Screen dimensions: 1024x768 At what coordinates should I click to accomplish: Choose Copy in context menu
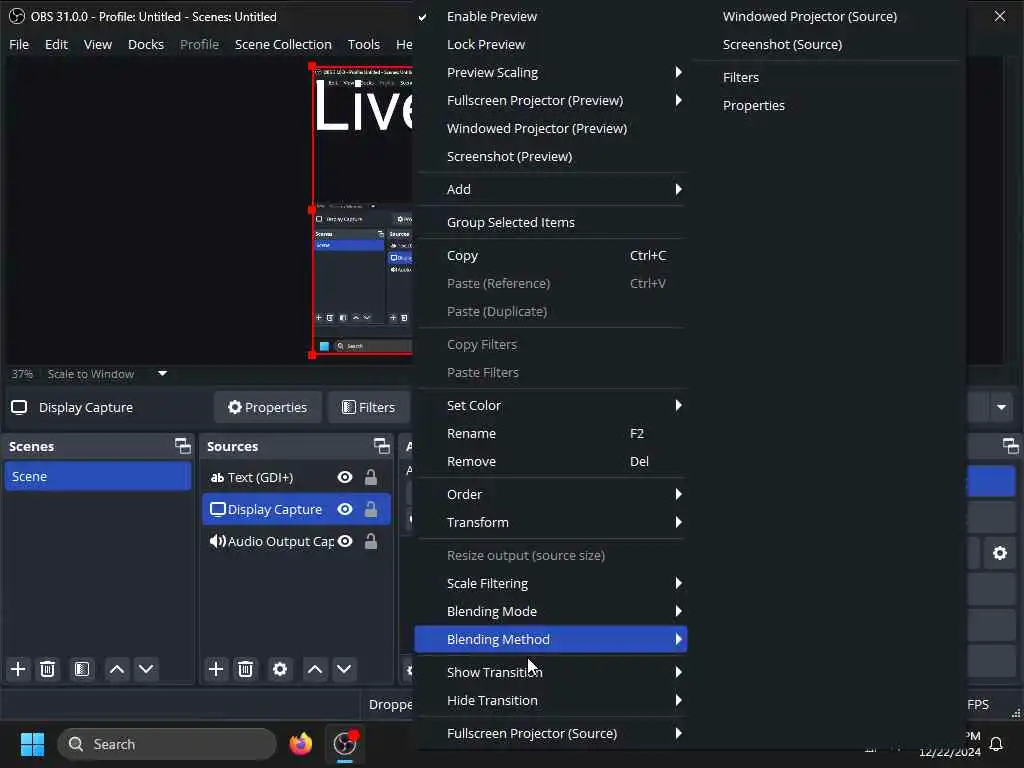click(x=551, y=255)
